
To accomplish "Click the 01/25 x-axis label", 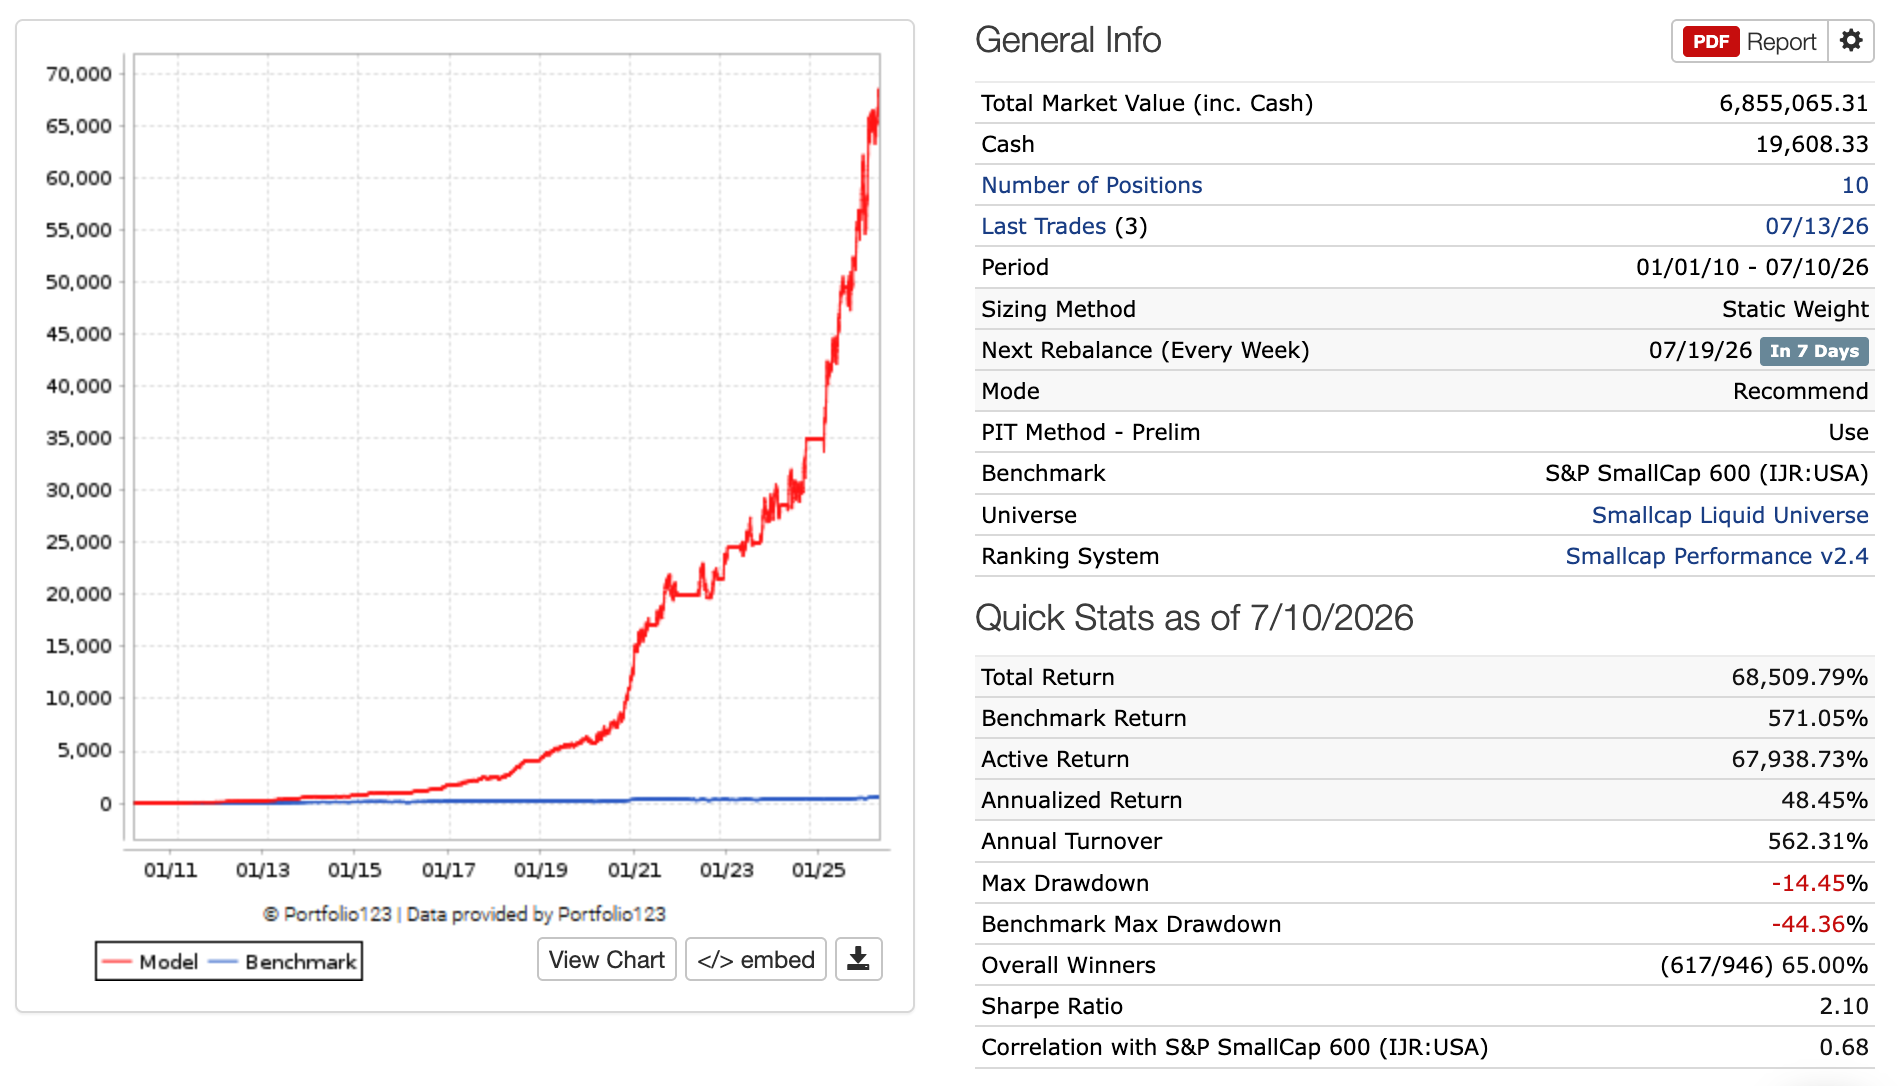I will 818,870.
